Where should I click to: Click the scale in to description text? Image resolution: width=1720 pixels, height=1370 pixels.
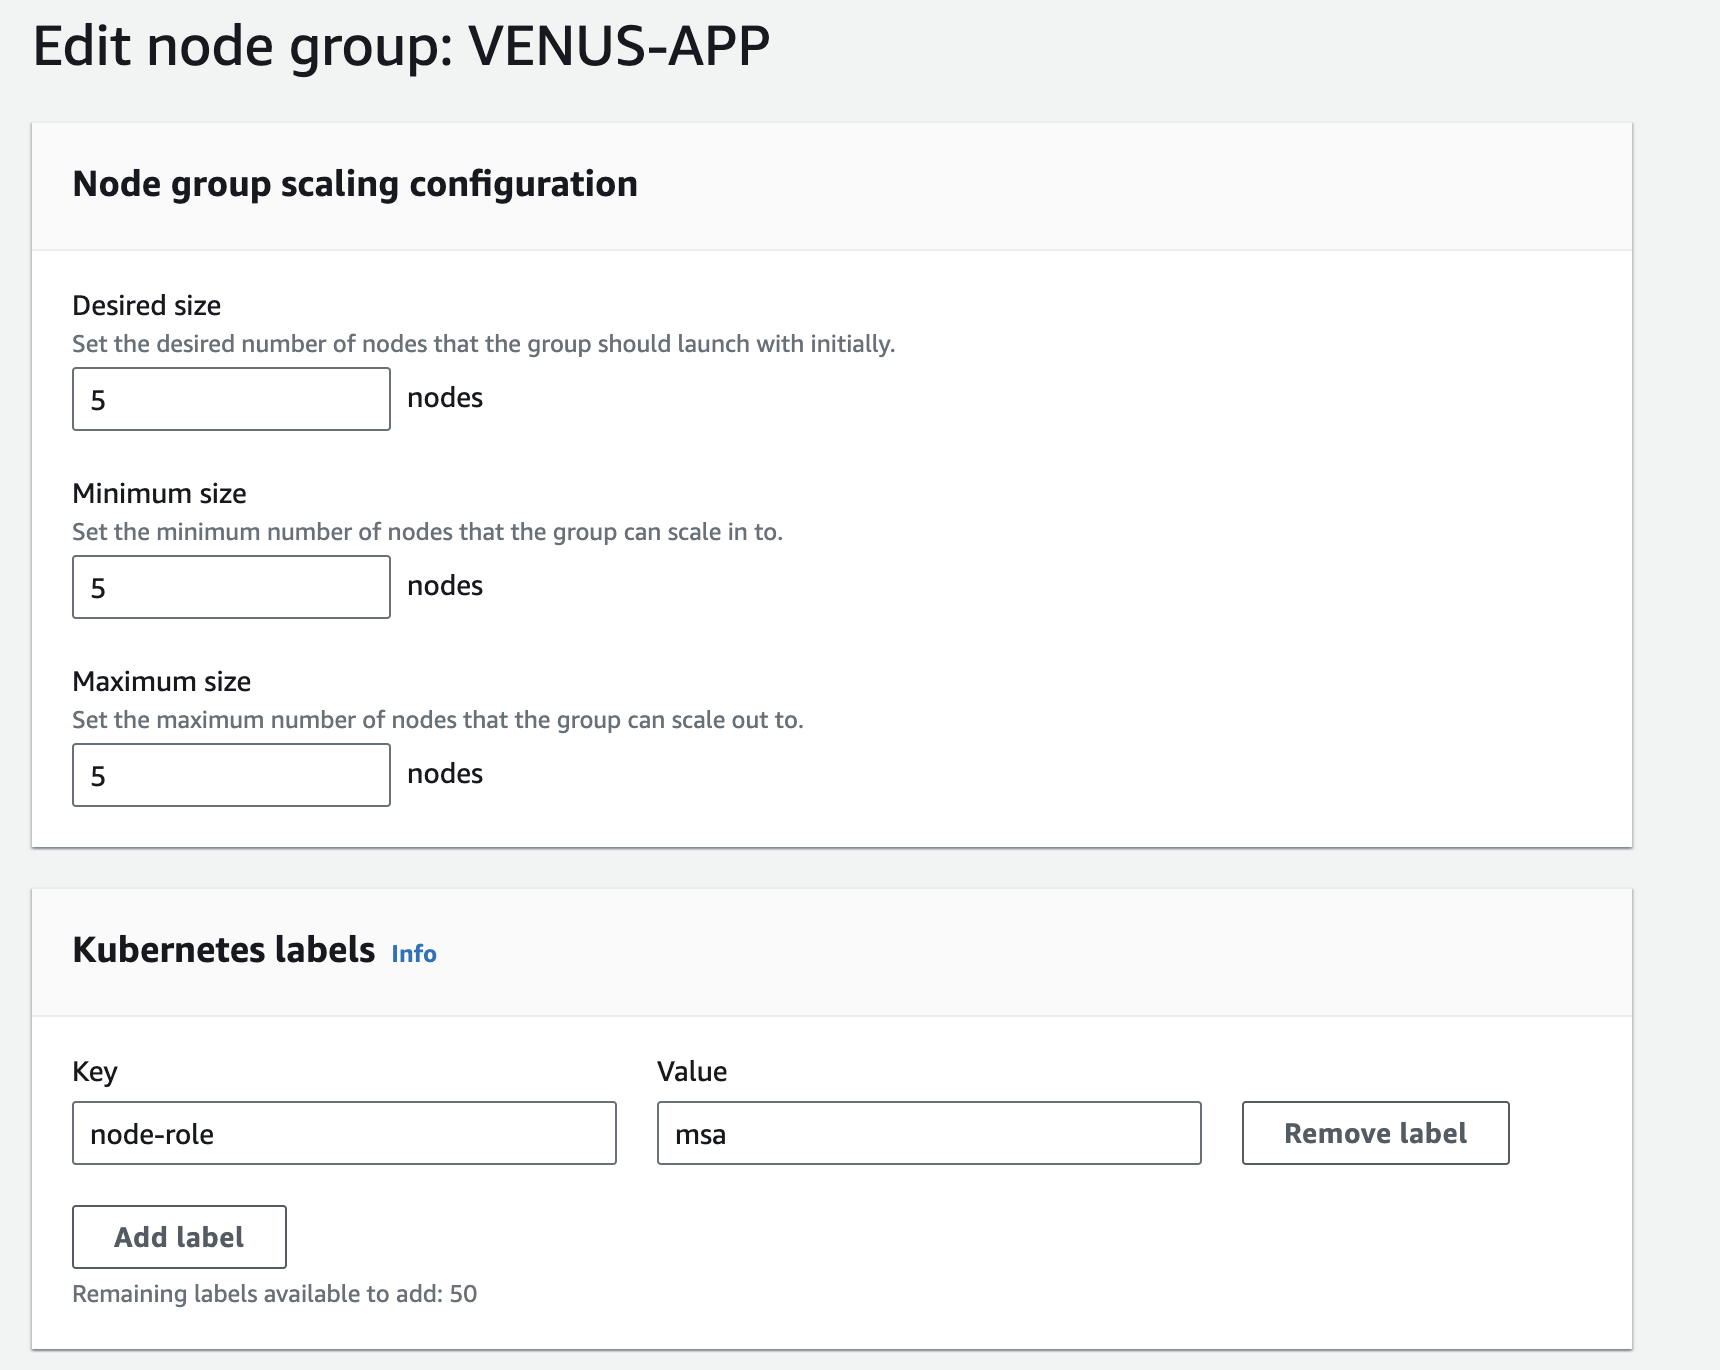pyautogui.click(x=427, y=532)
